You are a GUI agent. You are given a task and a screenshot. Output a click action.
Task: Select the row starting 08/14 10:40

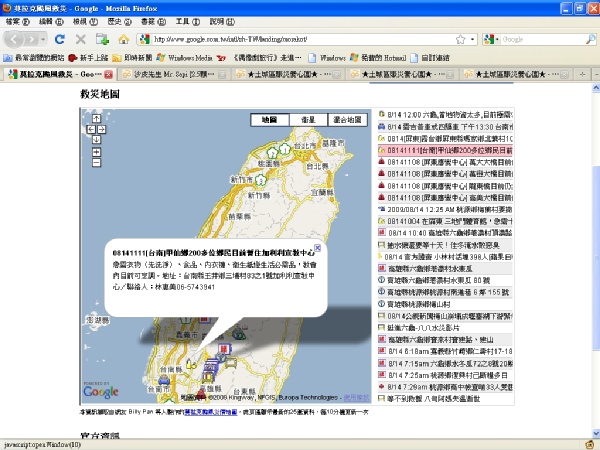(x=445, y=233)
